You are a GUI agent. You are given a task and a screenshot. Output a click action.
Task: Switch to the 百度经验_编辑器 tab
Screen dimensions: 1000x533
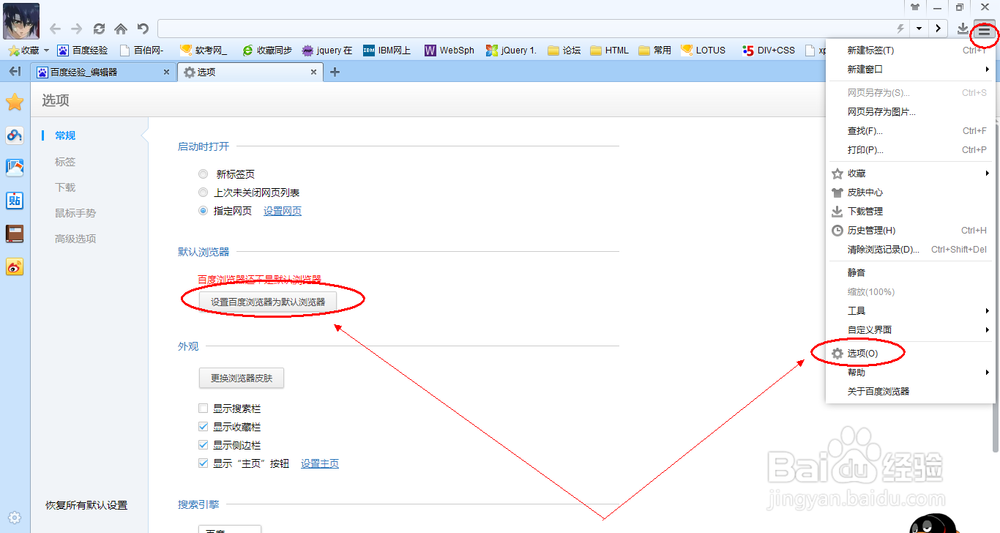tap(102, 72)
